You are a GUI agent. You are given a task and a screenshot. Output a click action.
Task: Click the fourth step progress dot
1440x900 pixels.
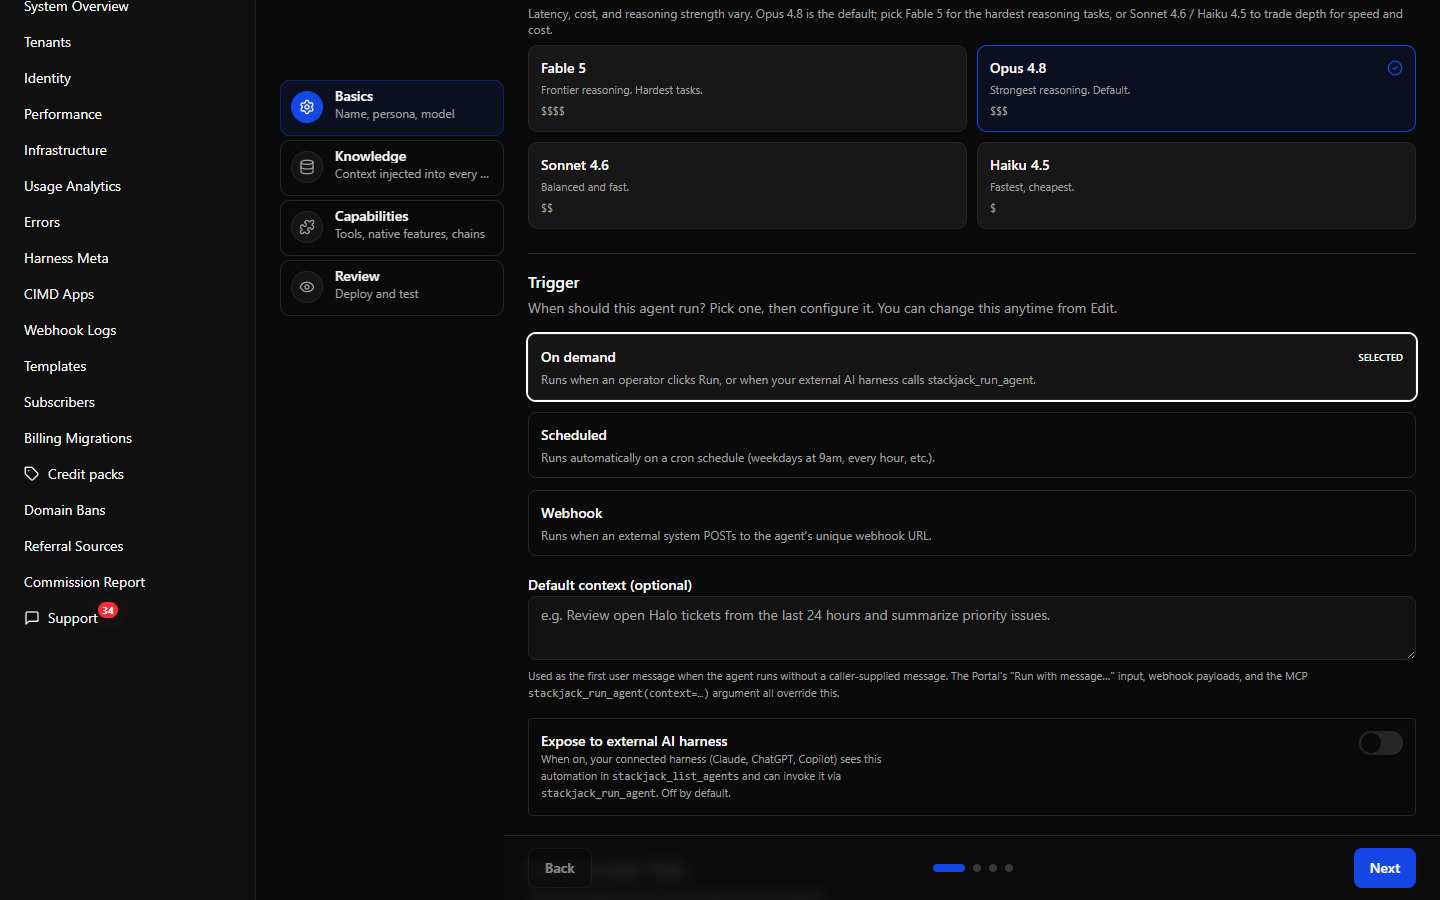[1009, 868]
